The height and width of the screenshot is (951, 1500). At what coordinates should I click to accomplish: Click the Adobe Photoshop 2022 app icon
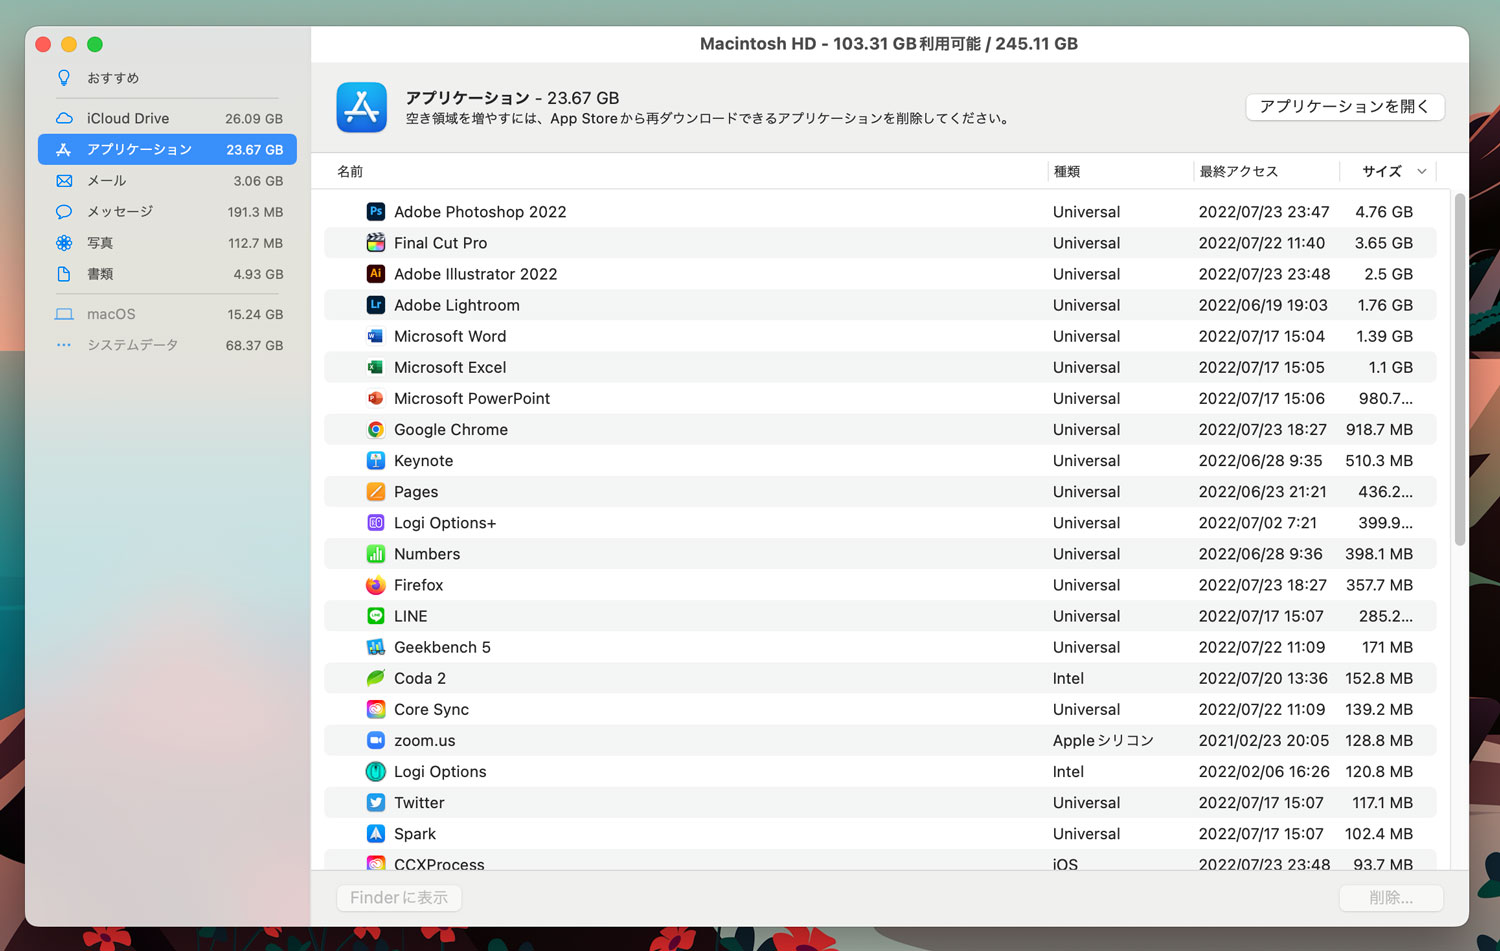(376, 212)
